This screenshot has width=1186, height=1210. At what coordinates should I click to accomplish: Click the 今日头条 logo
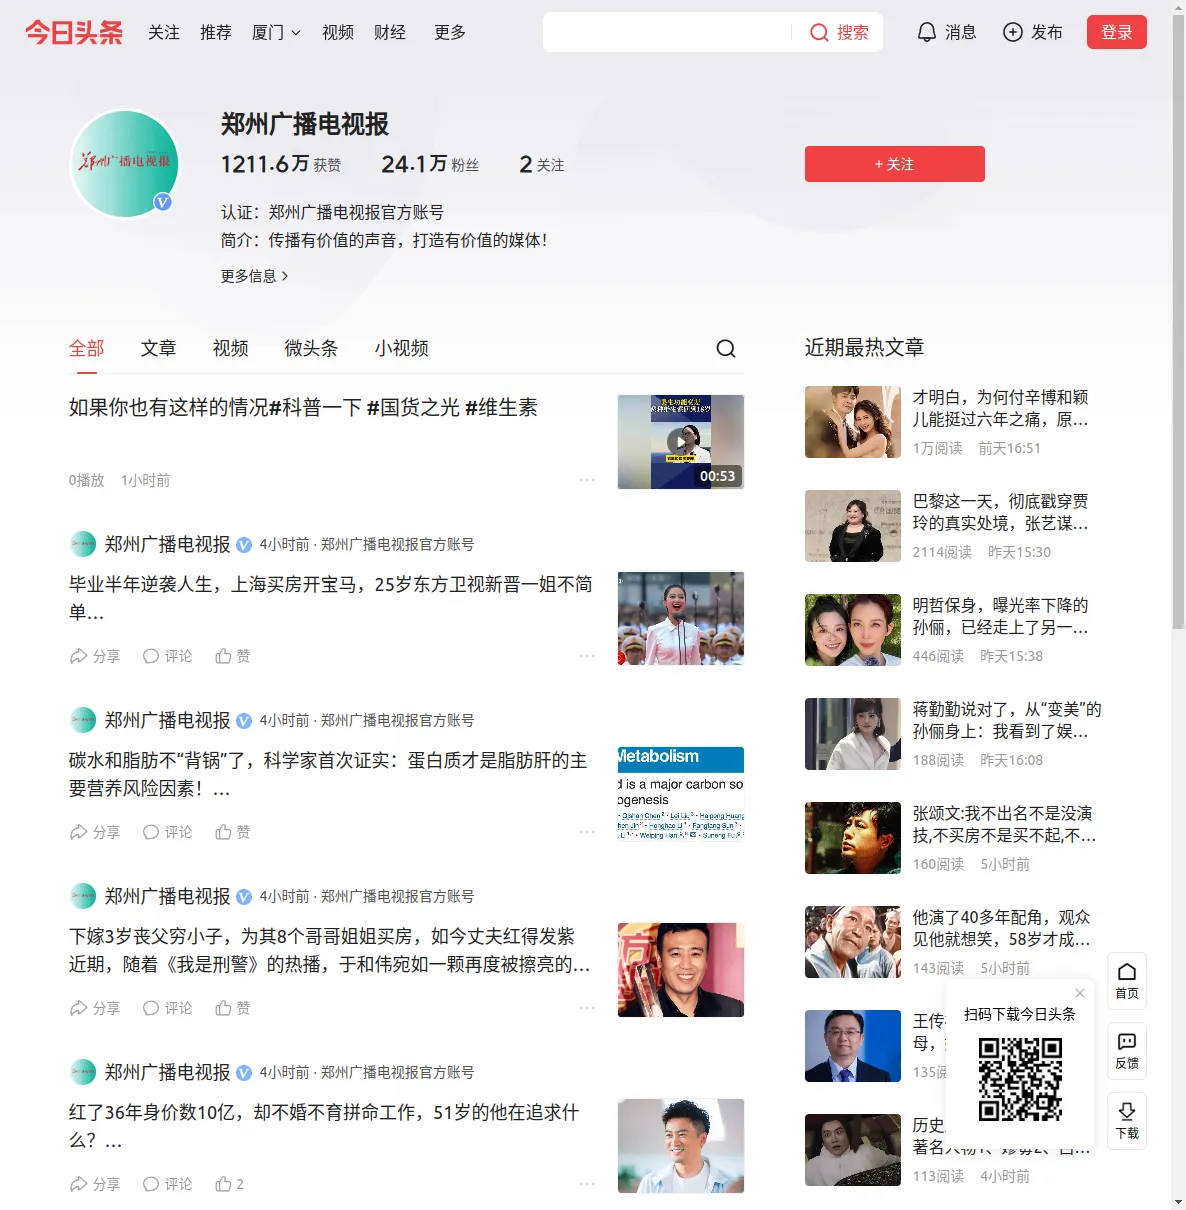coord(74,32)
